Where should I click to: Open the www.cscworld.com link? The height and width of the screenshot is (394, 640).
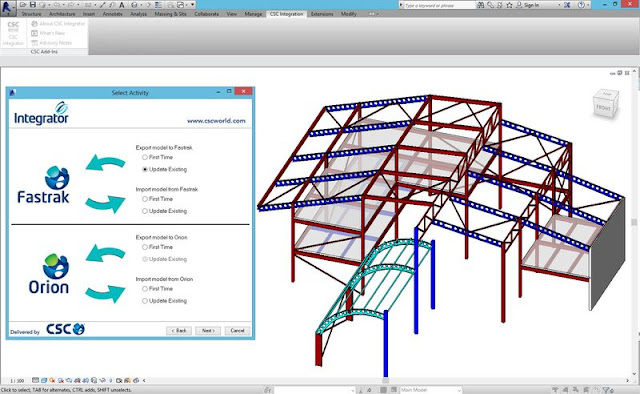pos(216,121)
